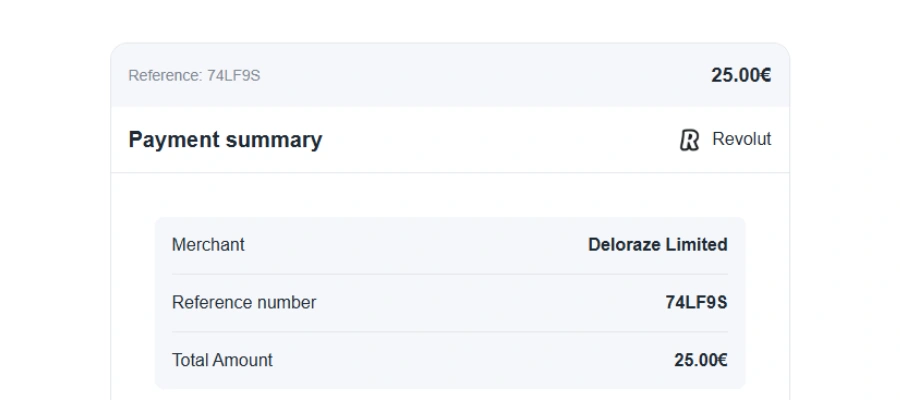Viewport: 900px width, 400px height.
Task: Click the gray header bar between reference and amount
Action: pyautogui.click(x=480, y=75)
